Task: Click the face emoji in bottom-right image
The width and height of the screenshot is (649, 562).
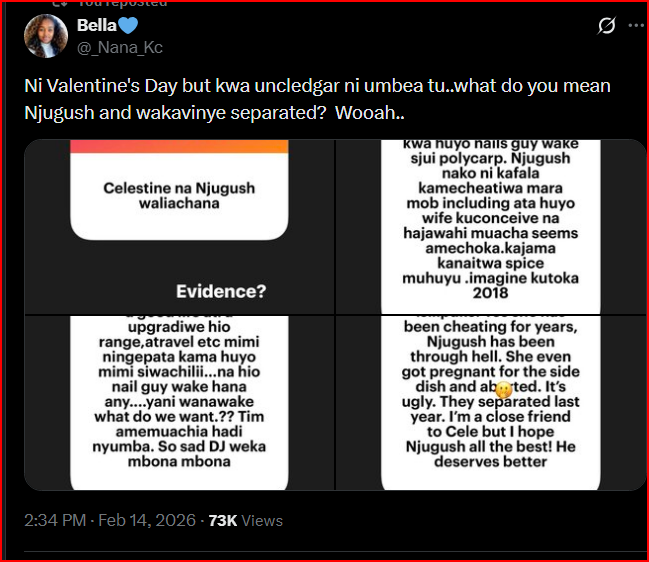Action: tap(504, 390)
